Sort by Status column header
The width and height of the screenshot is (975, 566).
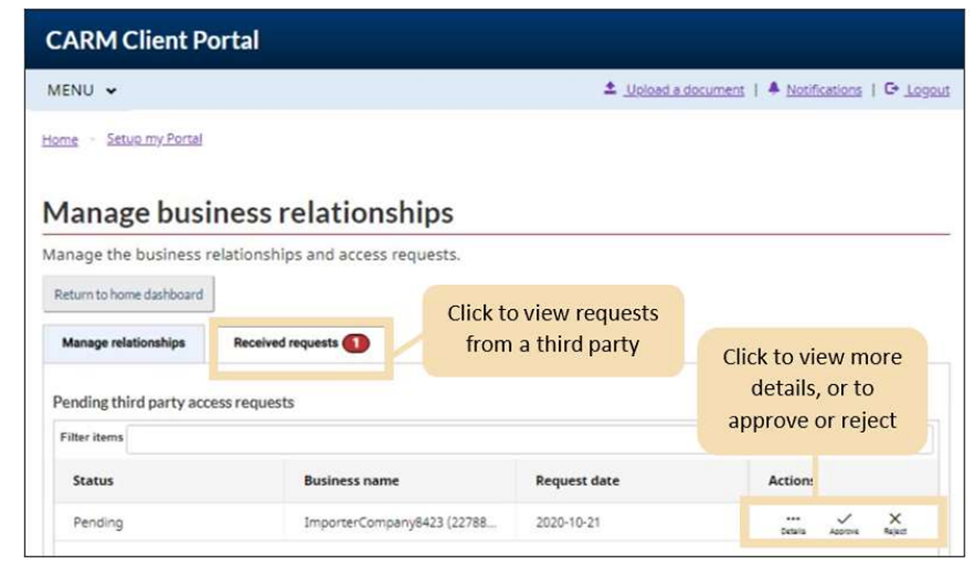[93, 481]
